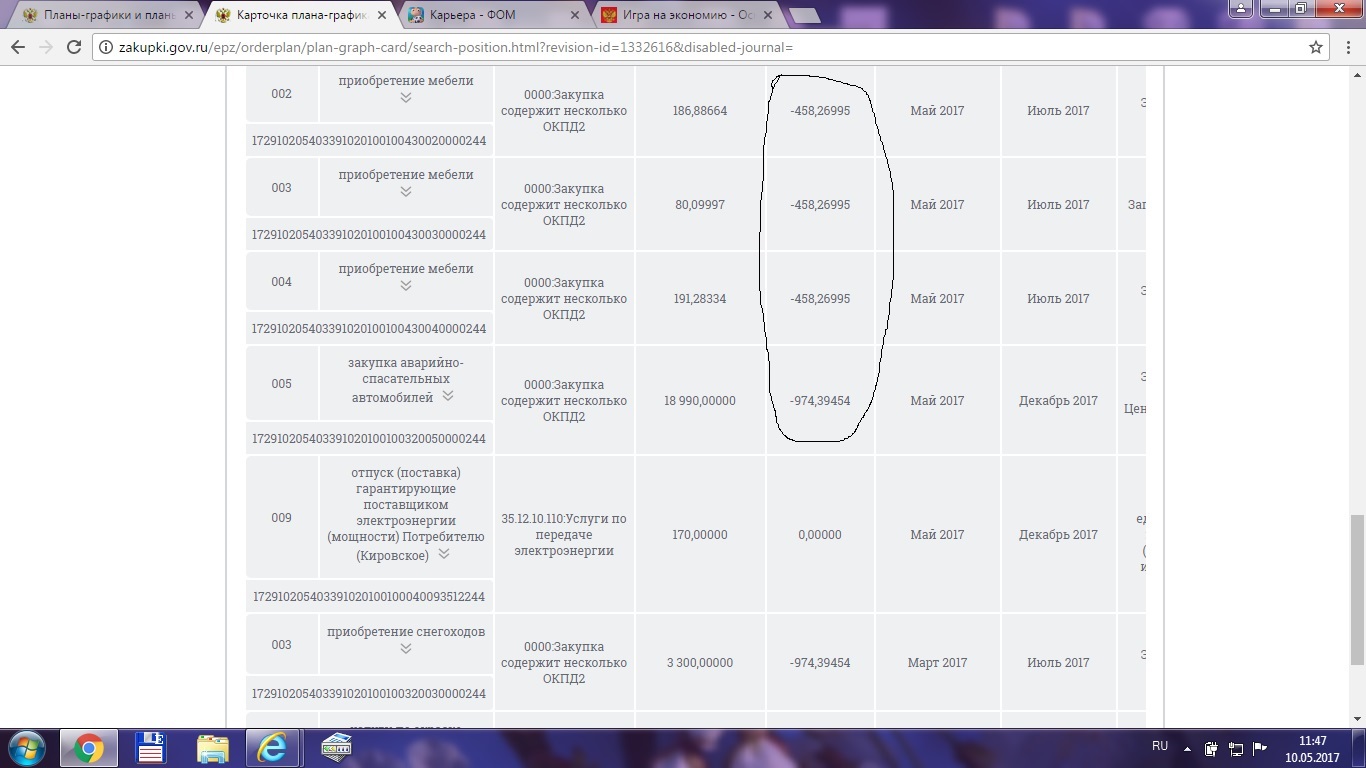Image resolution: width=1366 pixels, height=768 pixels.
Task: Click the URL address bar field
Action: tap(700, 47)
